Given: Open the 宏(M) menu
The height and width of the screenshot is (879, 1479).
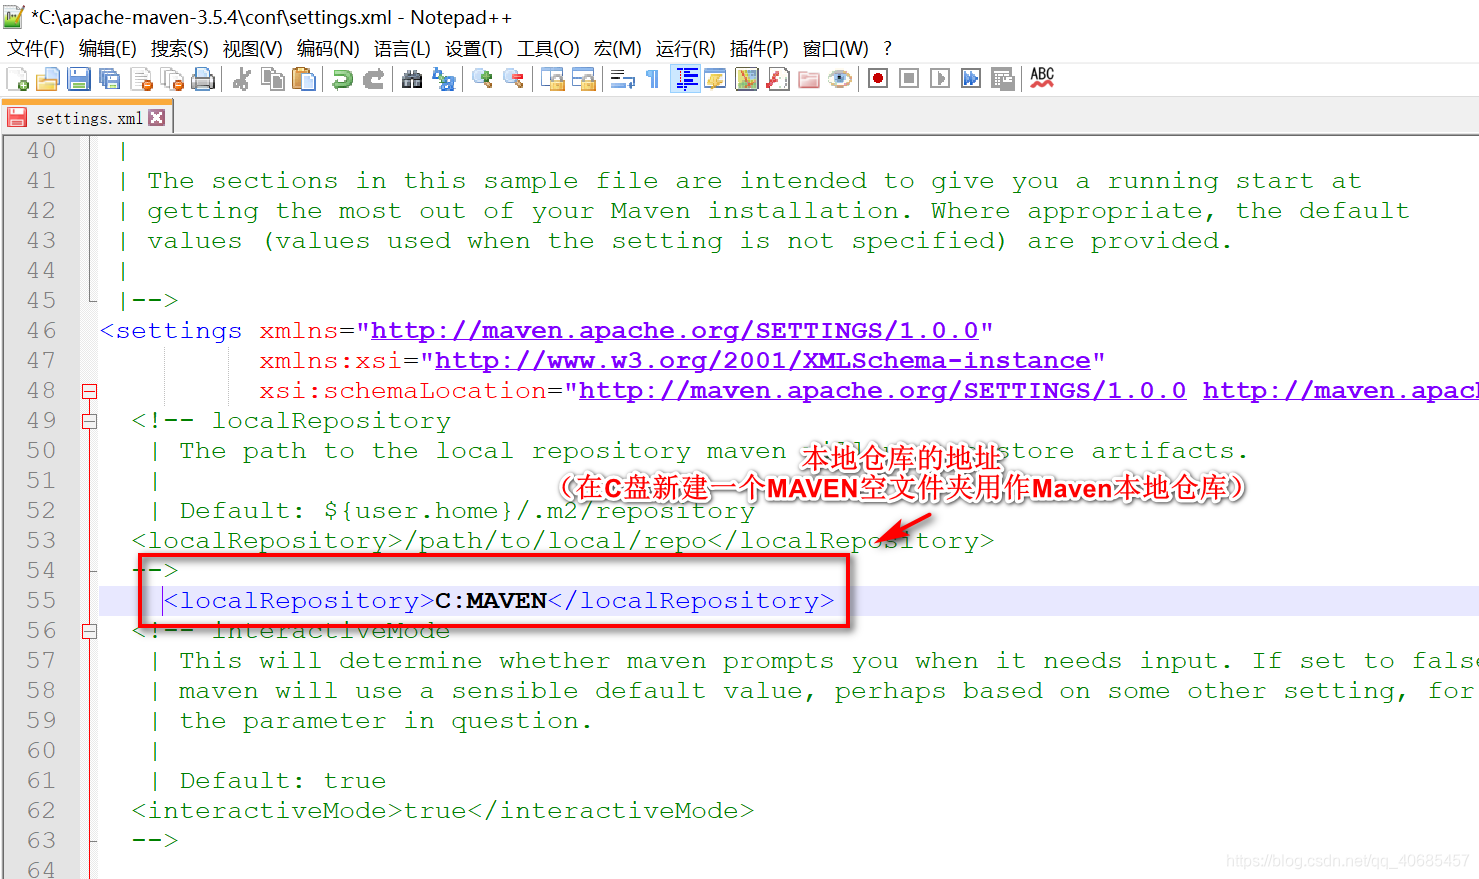Looking at the screenshot, I should 617,49.
